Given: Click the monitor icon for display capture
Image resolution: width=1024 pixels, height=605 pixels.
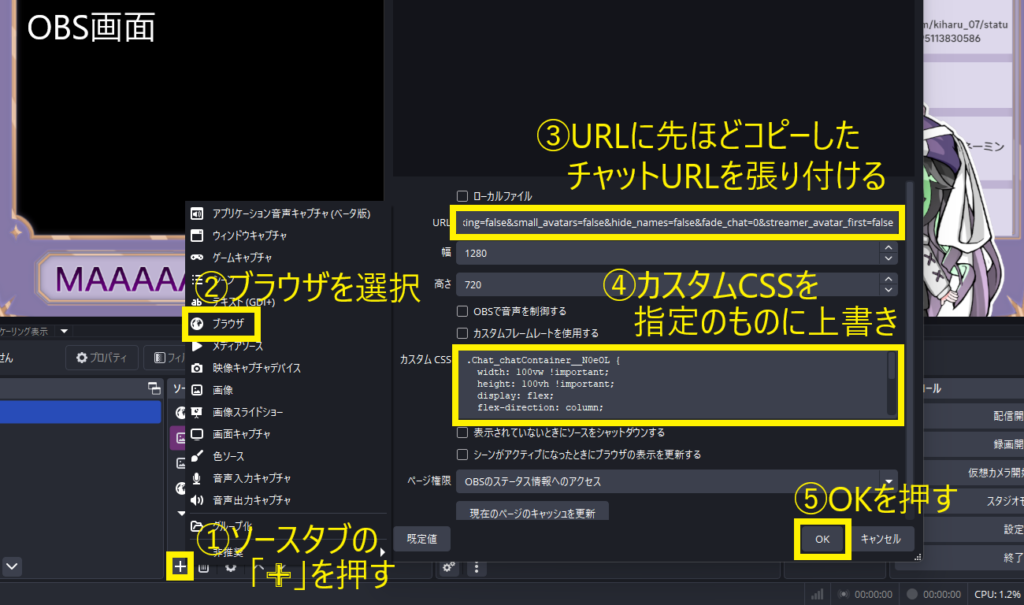Looking at the screenshot, I should click(197, 434).
